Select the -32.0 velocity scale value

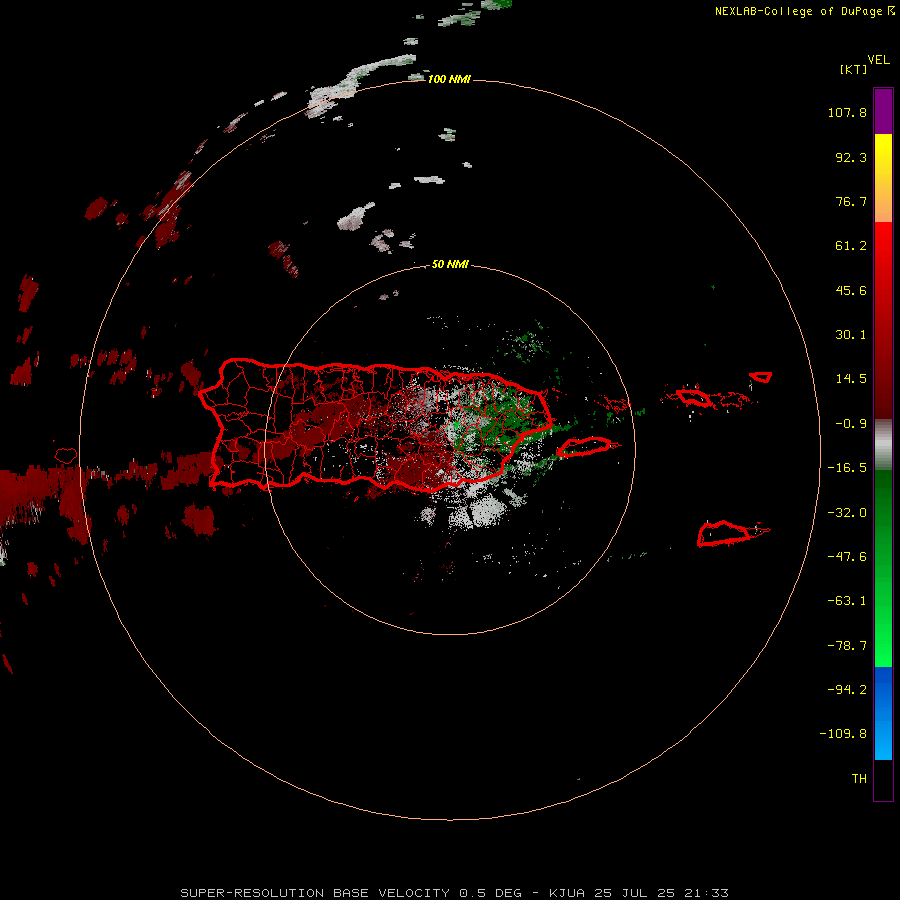[847, 513]
